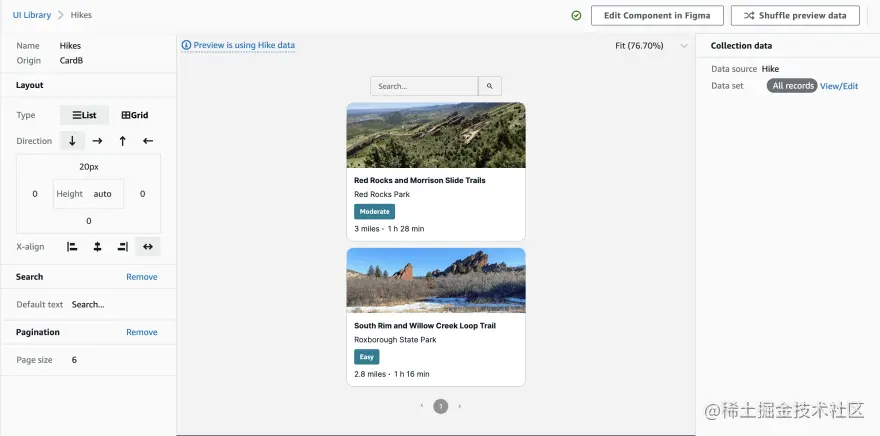The height and width of the screenshot is (436, 880).
Task: Select the left direction arrow
Action: click(148, 141)
